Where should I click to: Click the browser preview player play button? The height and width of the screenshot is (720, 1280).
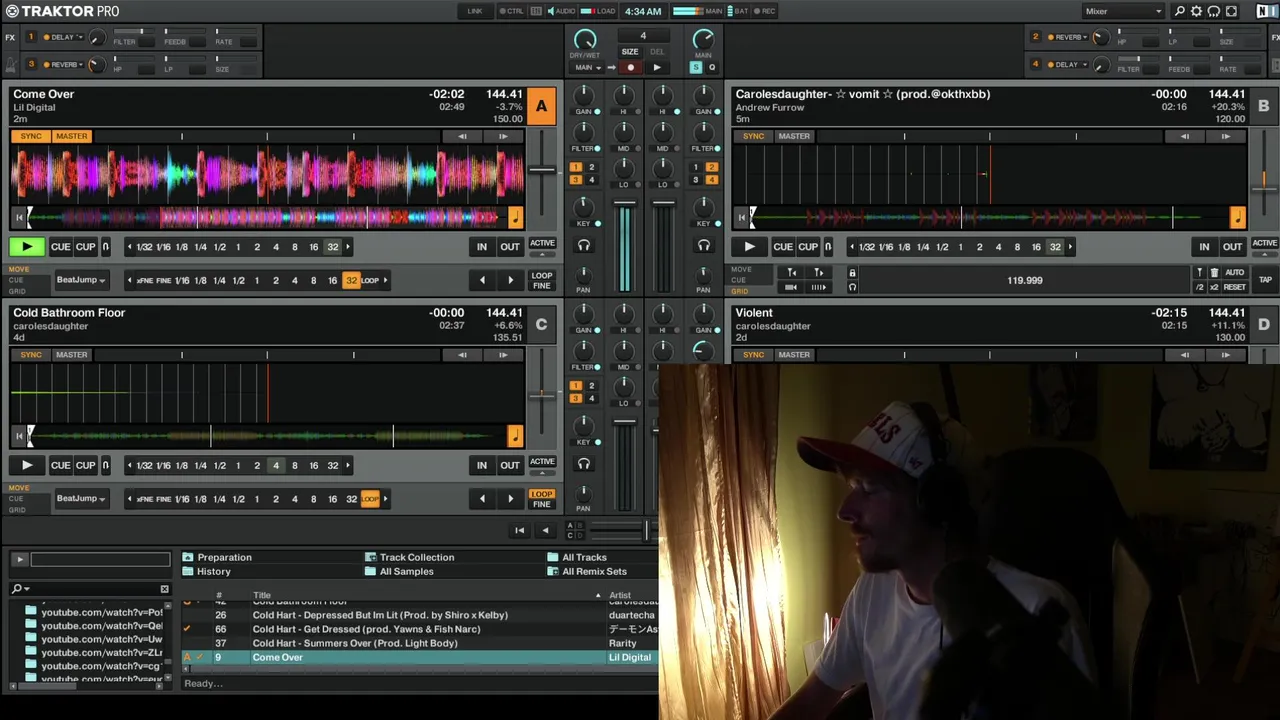19,559
